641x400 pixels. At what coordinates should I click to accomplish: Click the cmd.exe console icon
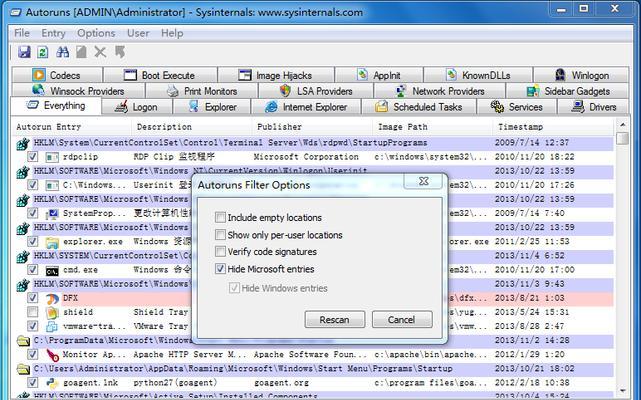pyautogui.click(x=52, y=270)
